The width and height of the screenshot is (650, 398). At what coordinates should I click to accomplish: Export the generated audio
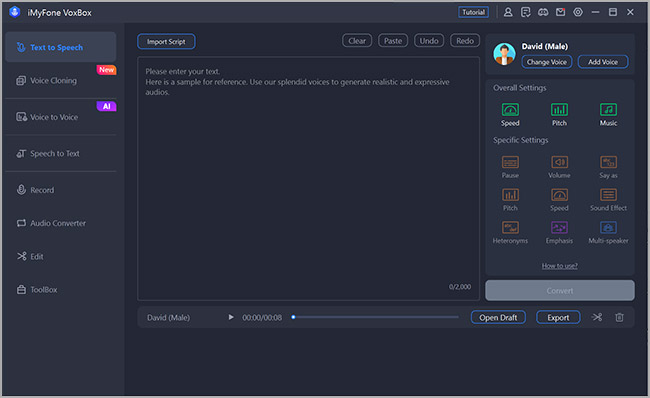pyautogui.click(x=558, y=317)
